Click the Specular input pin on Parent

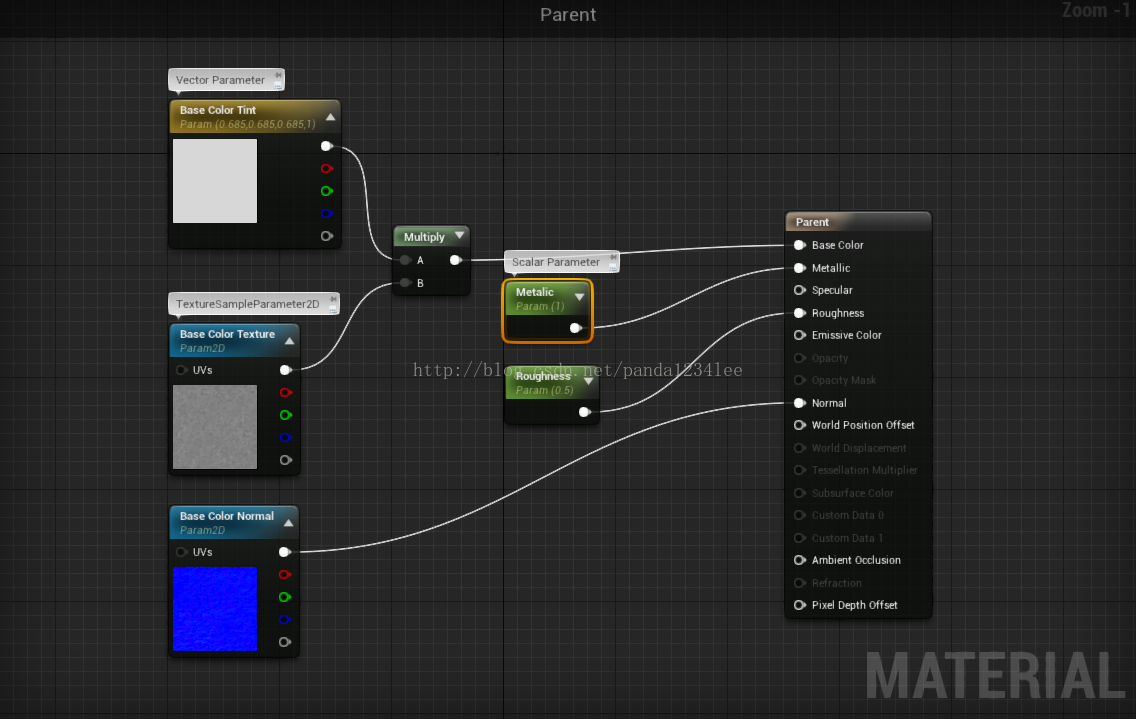[800, 291]
